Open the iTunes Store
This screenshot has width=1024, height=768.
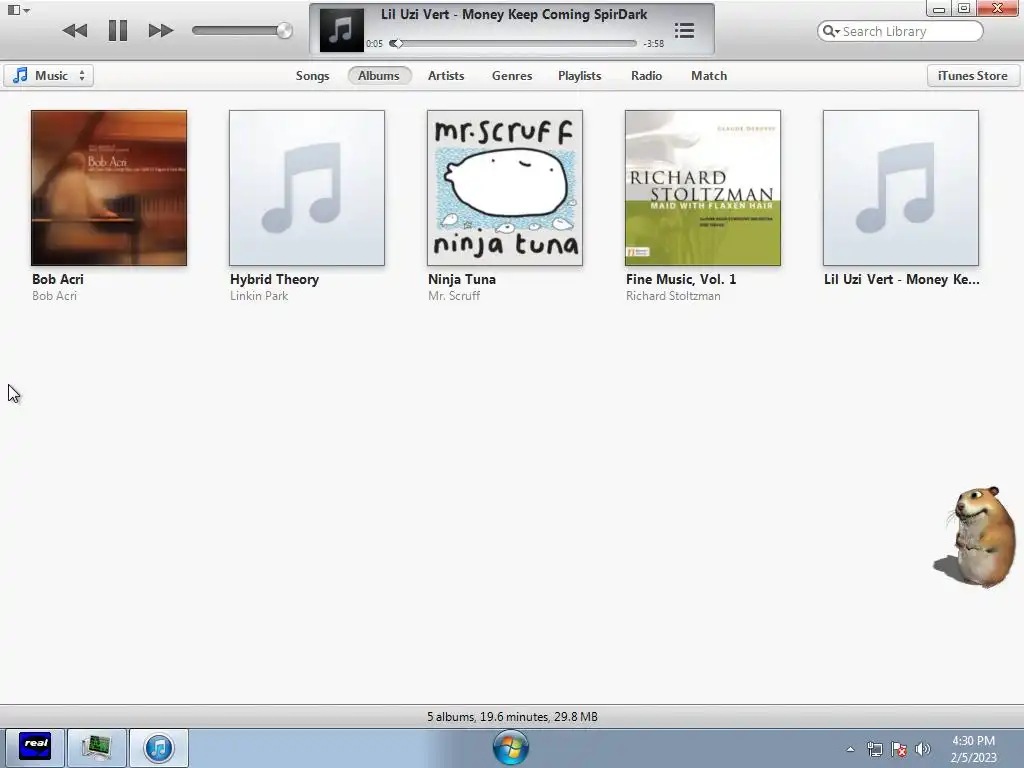pos(972,76)
